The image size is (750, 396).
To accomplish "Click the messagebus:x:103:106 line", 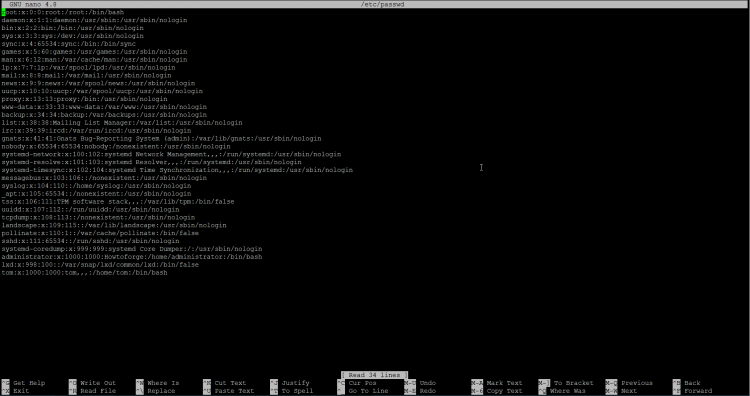I will pyautogui.click(x=104, y=178).
